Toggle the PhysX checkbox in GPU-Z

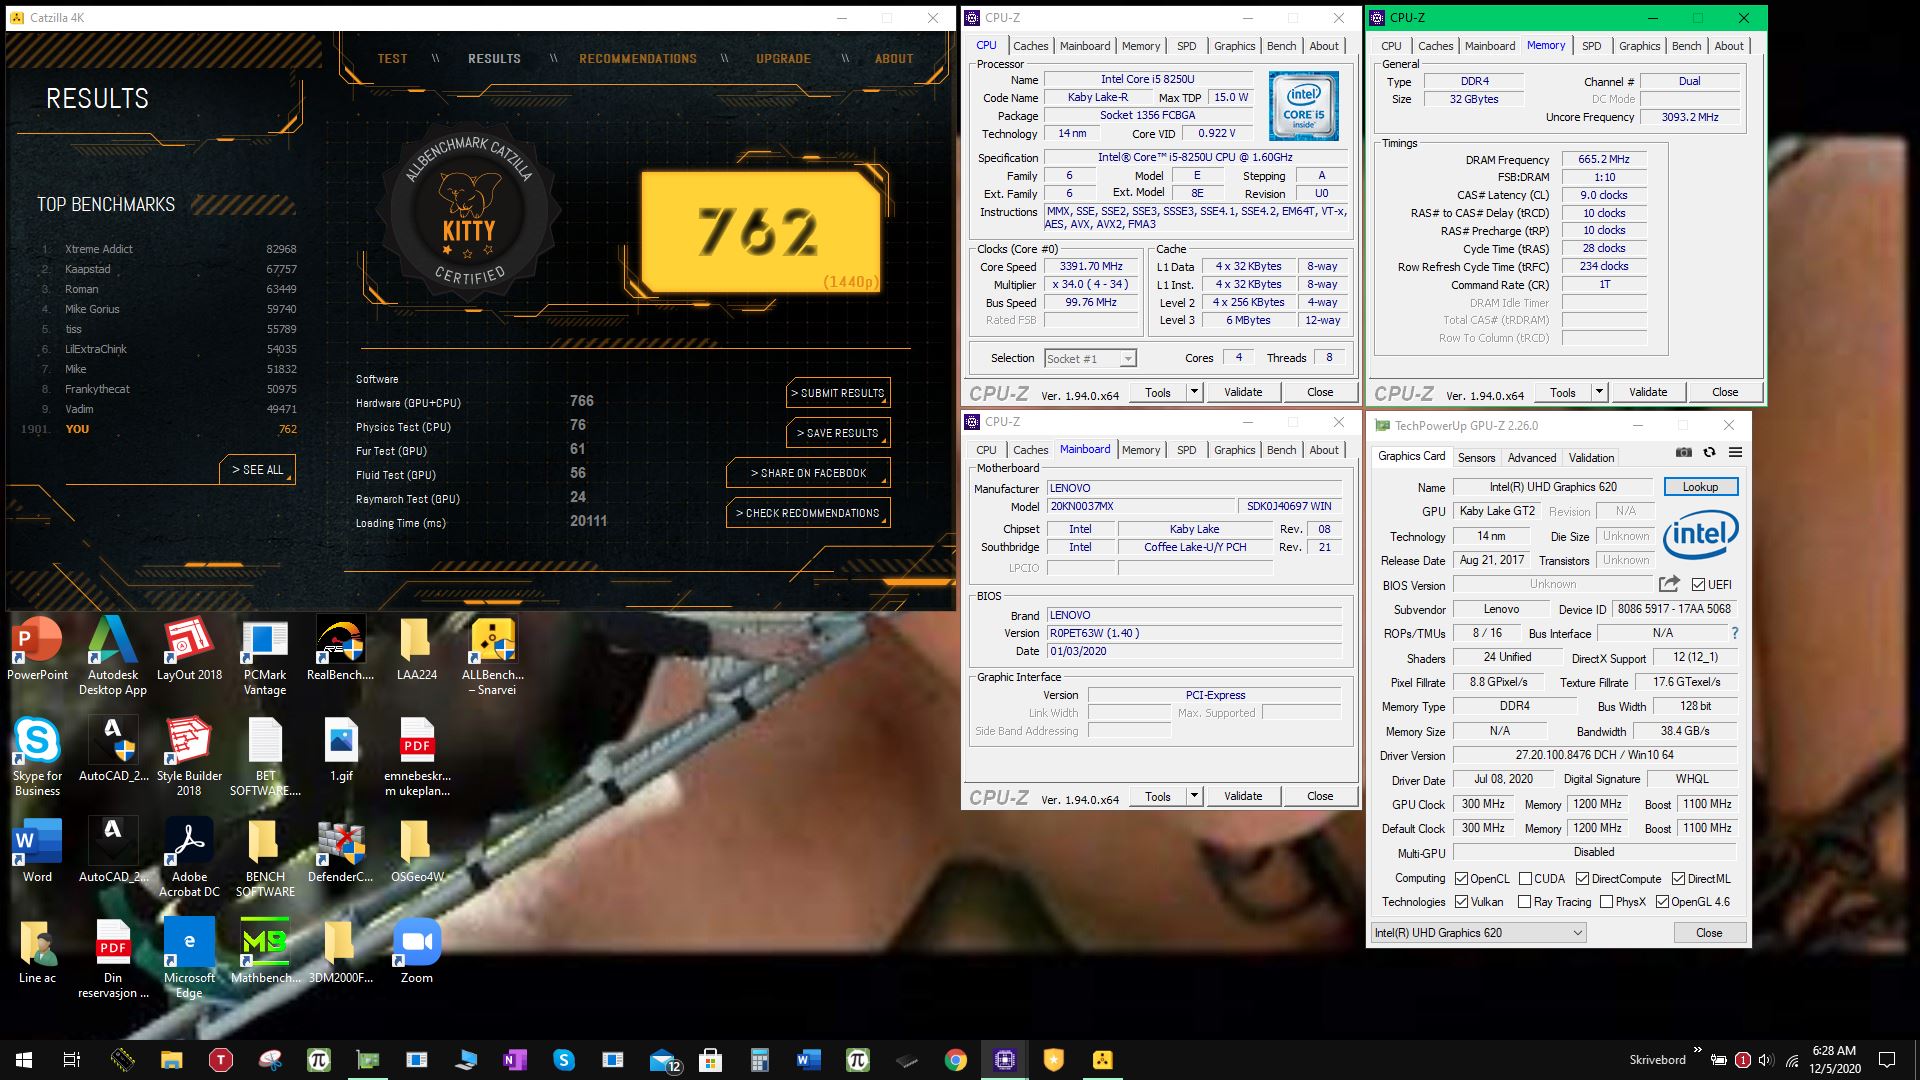click(1606, 902)
